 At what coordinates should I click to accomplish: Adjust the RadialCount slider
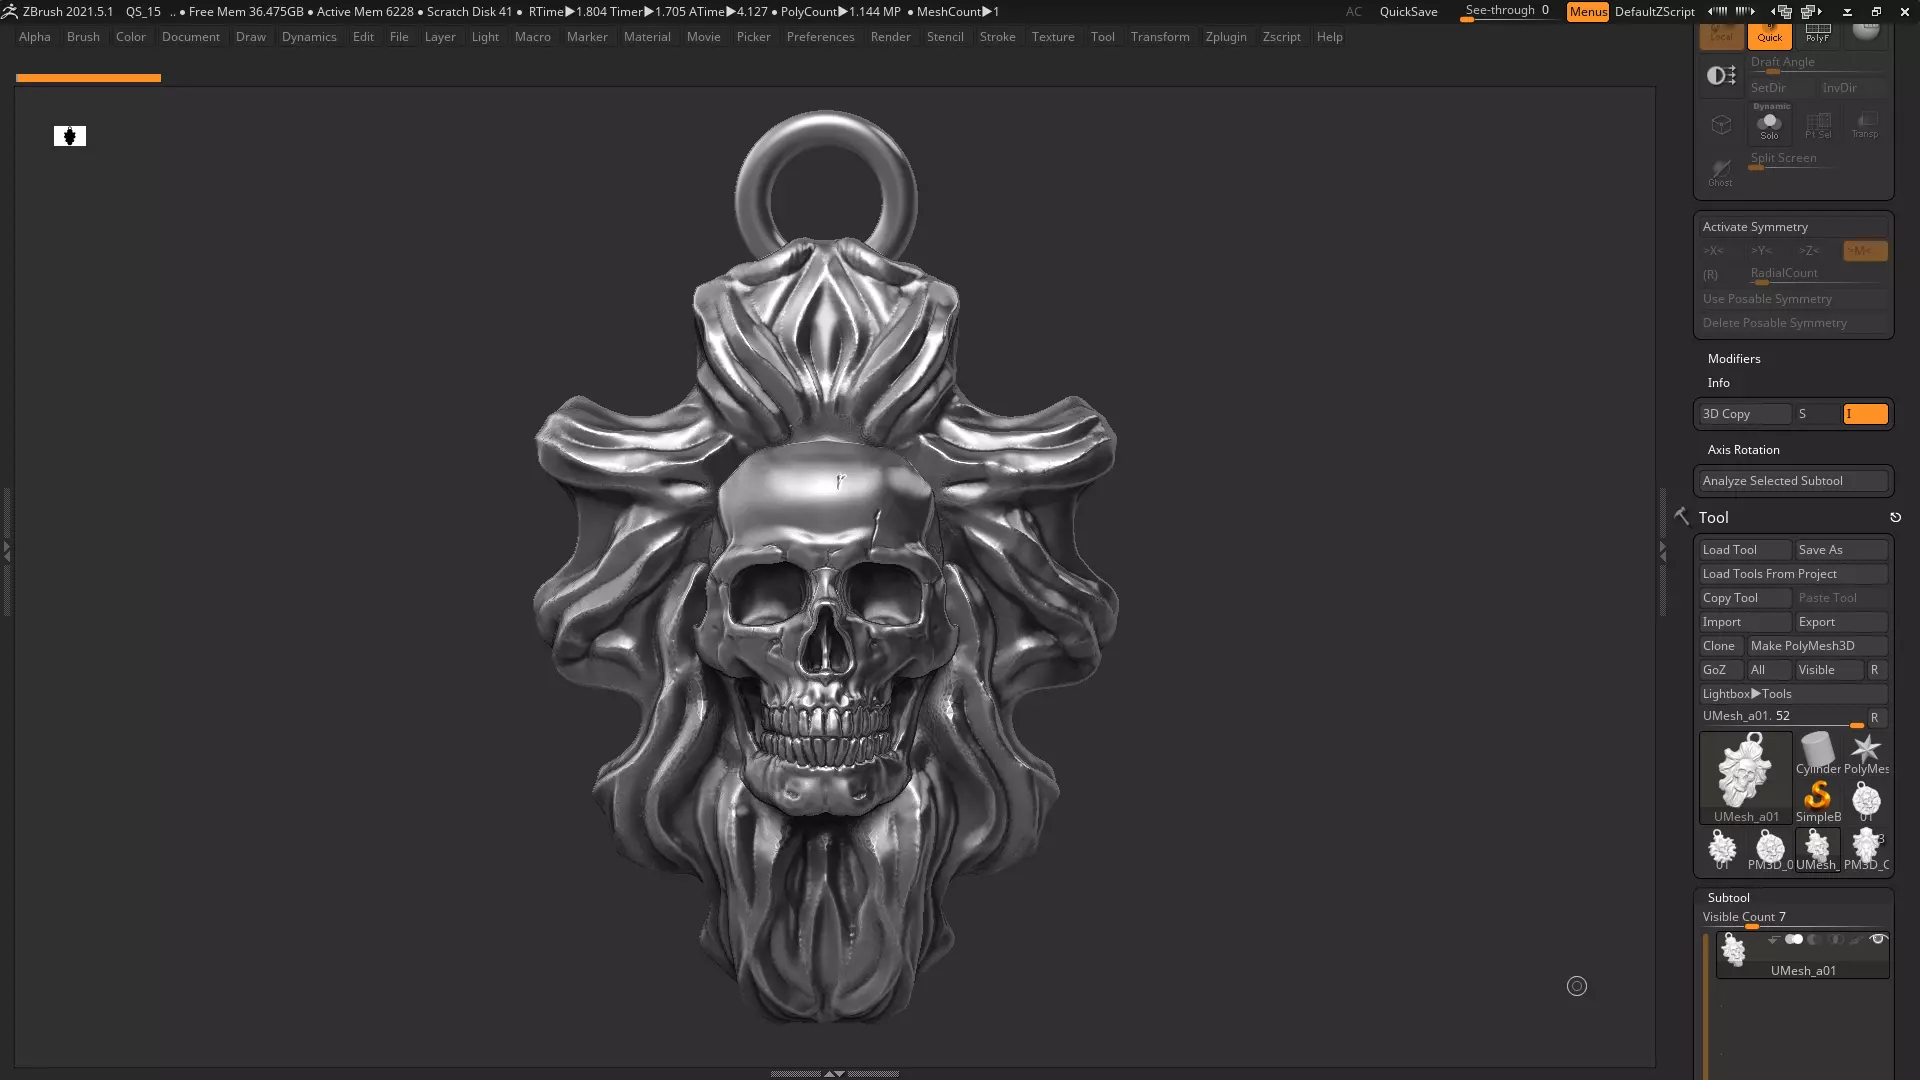pyautogui.click(x=1817, y=275)
